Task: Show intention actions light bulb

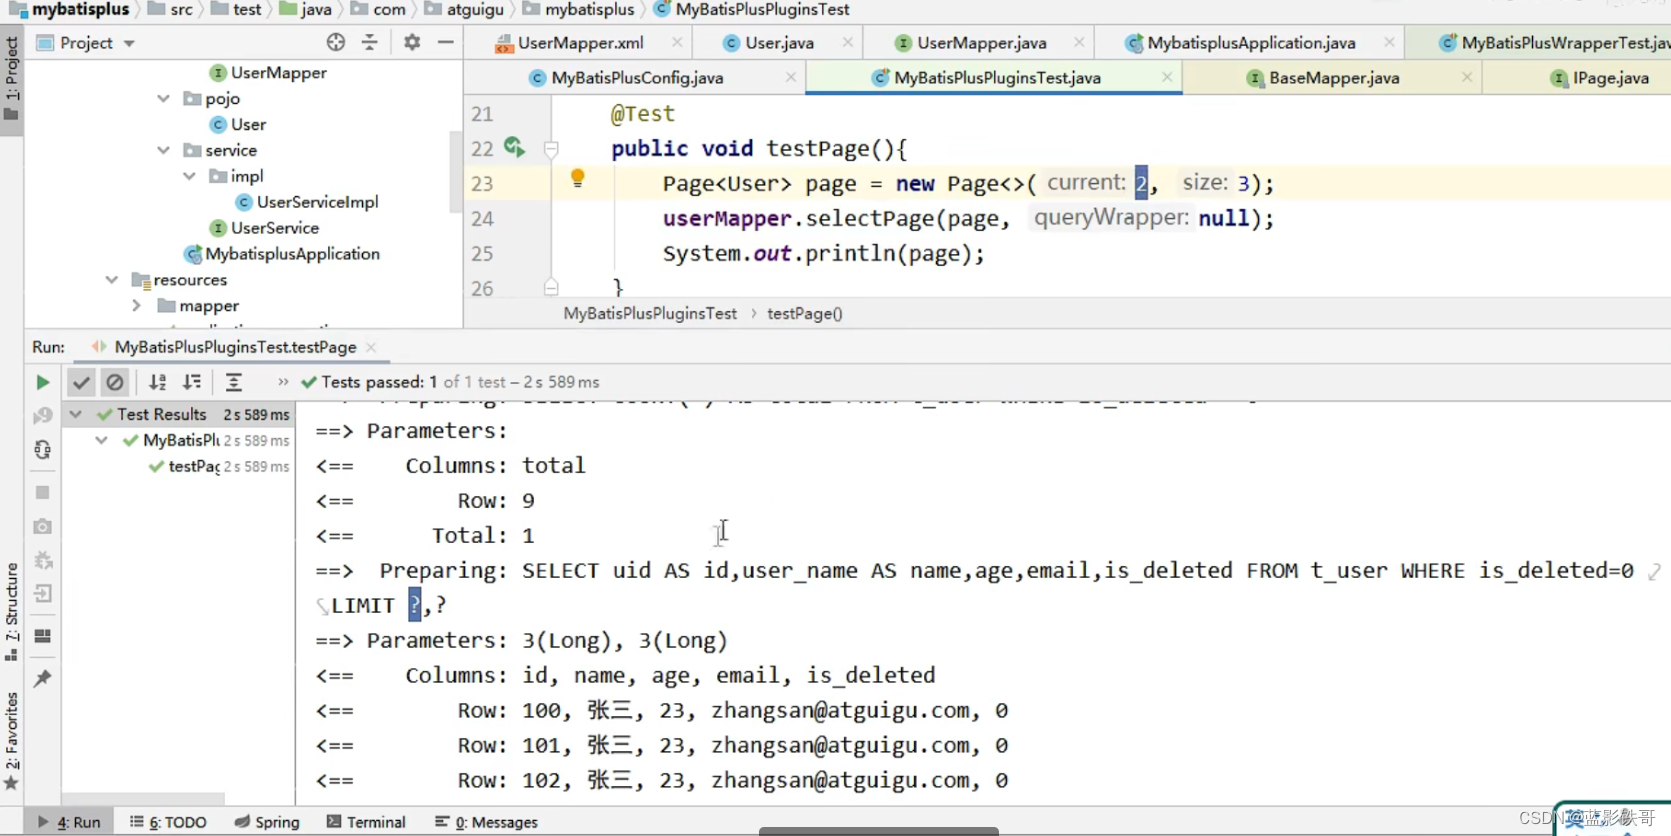Action: (x=577, y=179)
